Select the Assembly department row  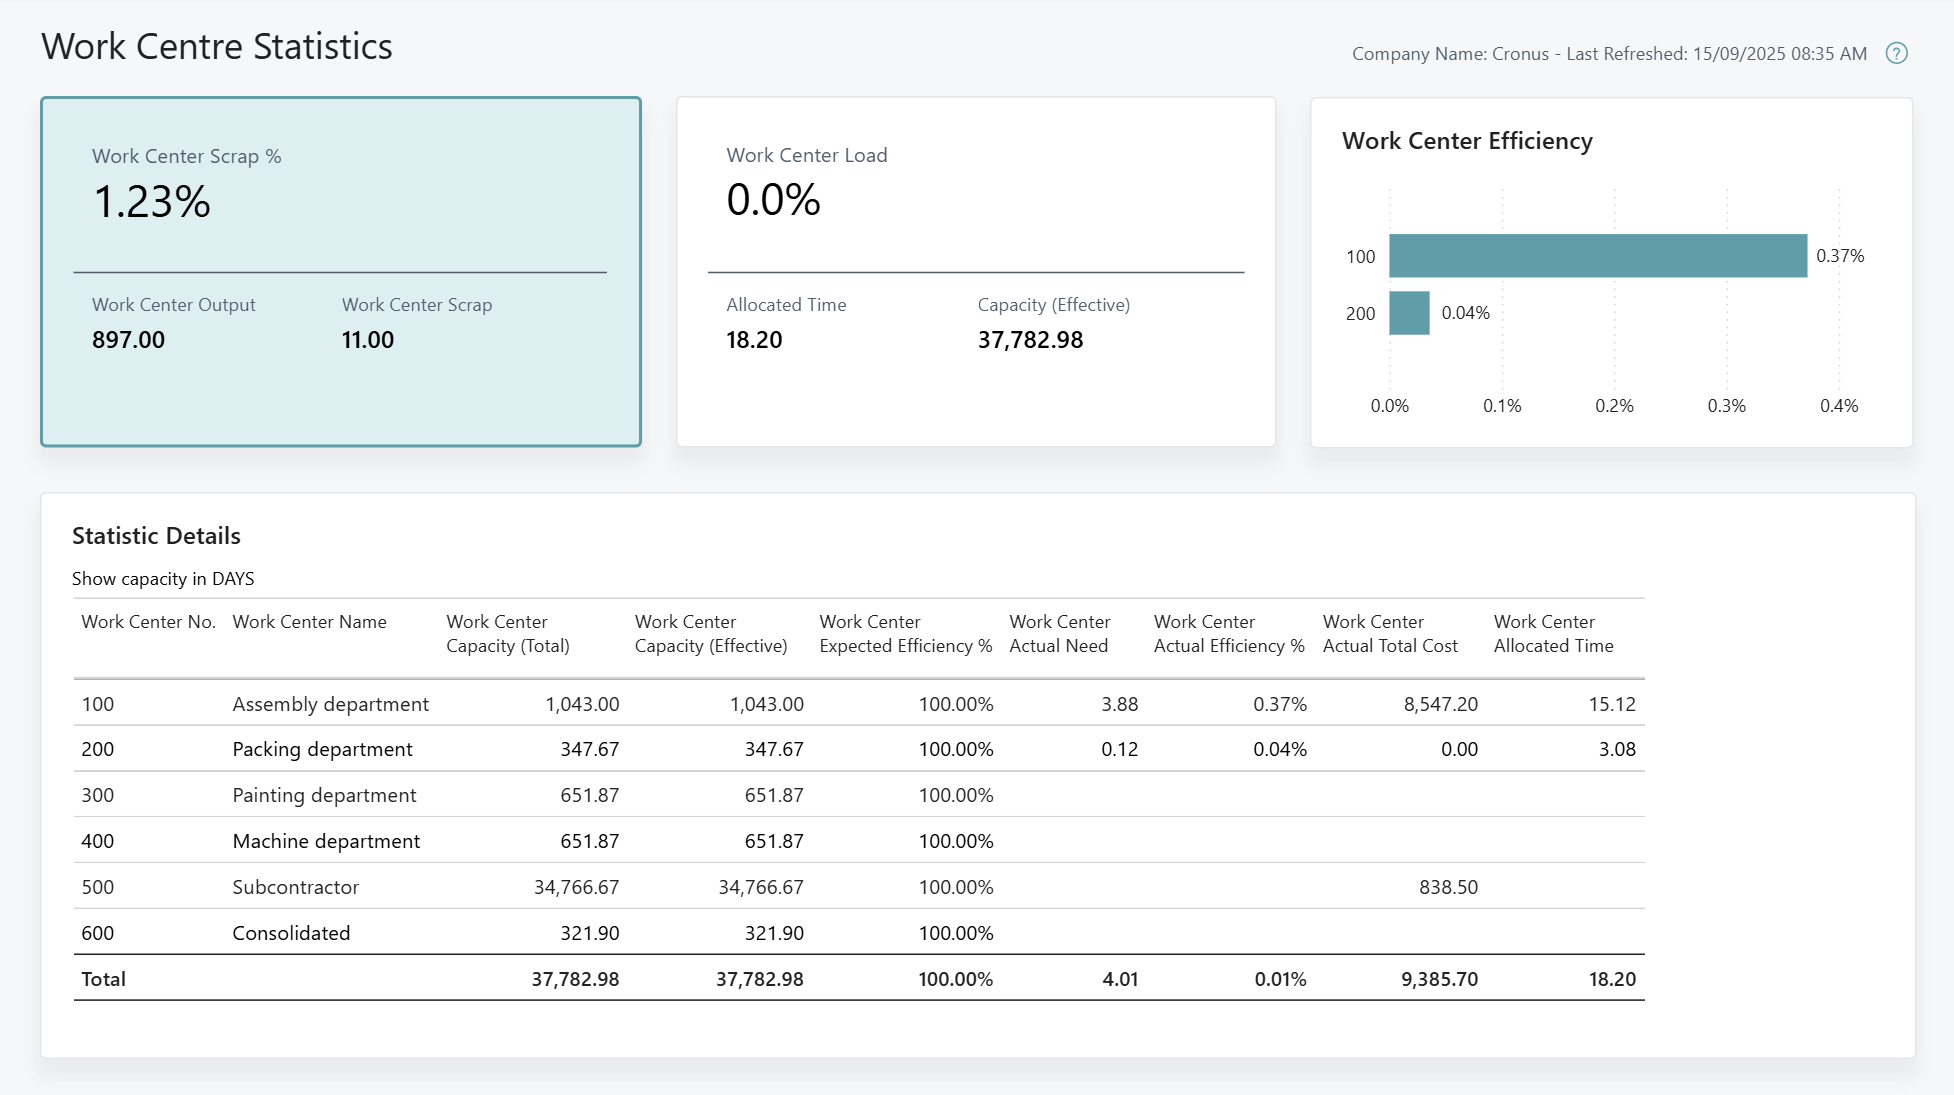point(330,704)
